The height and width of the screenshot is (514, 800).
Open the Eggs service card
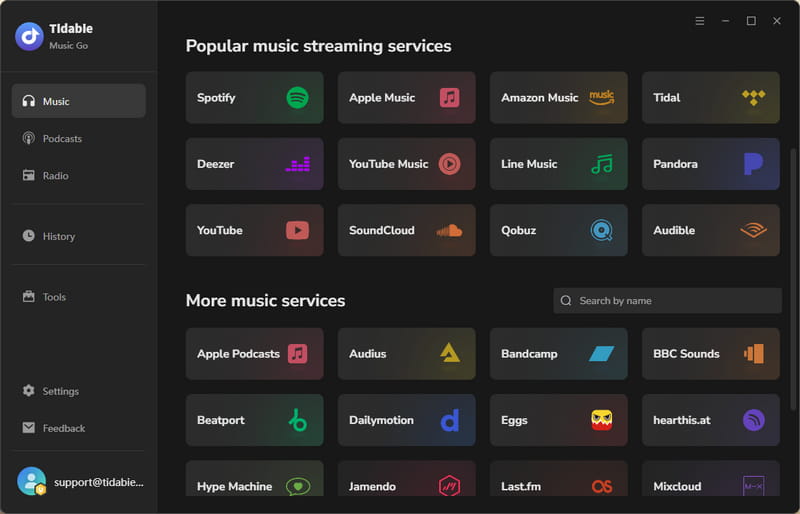(558, 420)
